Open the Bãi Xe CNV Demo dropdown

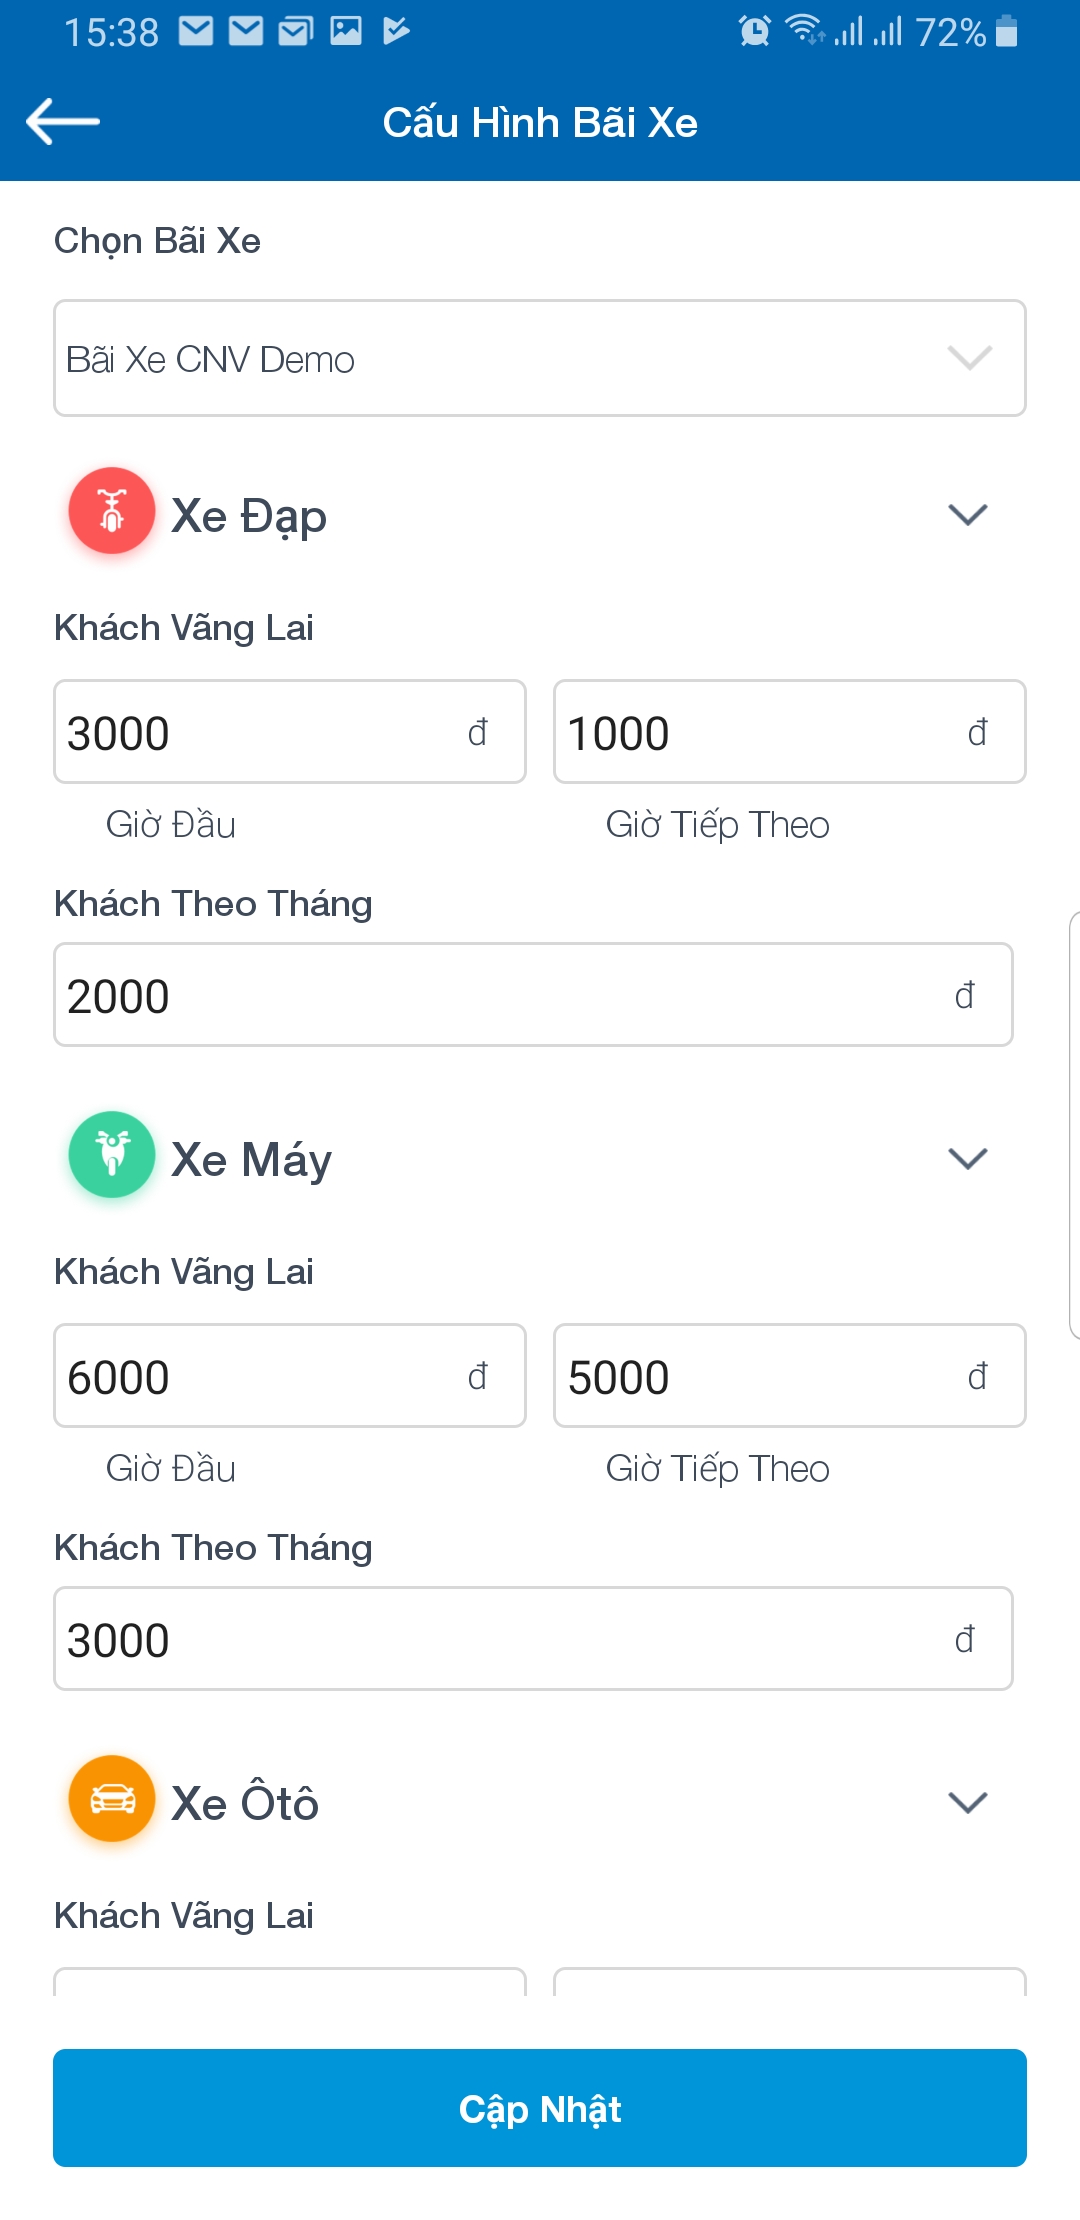point(540,358)
